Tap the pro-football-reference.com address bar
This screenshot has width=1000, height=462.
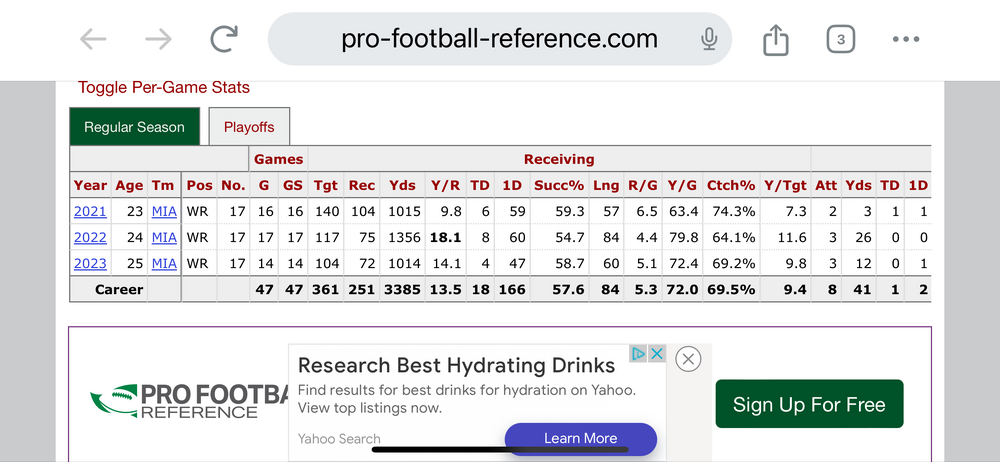pyautogui.click(x=499, y=40)
